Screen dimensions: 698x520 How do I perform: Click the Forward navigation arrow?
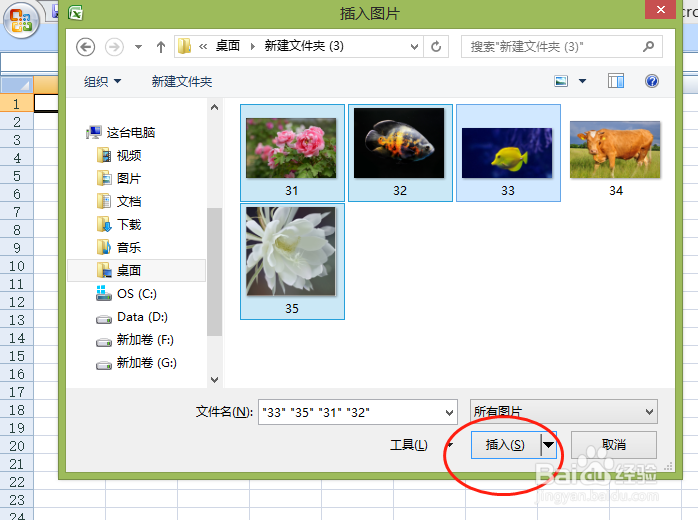pyautogui.click(x=114, y=47)
